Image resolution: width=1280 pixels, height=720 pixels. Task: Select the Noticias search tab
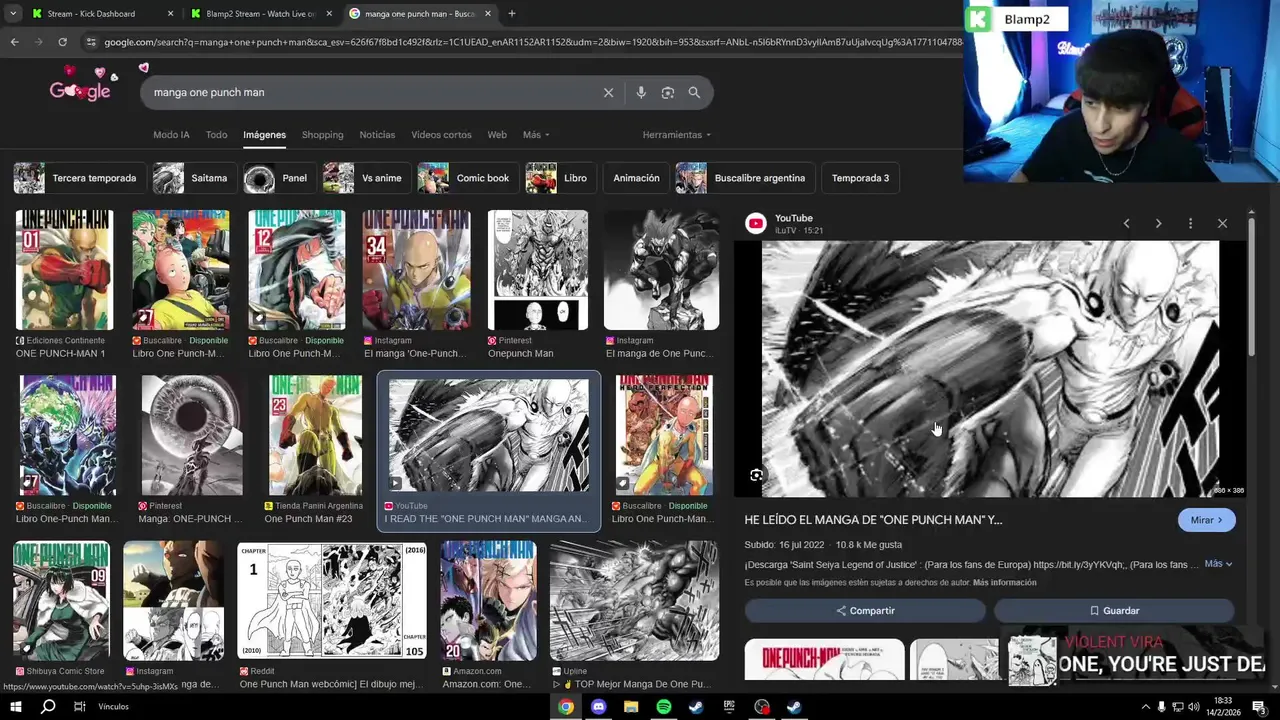point(377,135)
